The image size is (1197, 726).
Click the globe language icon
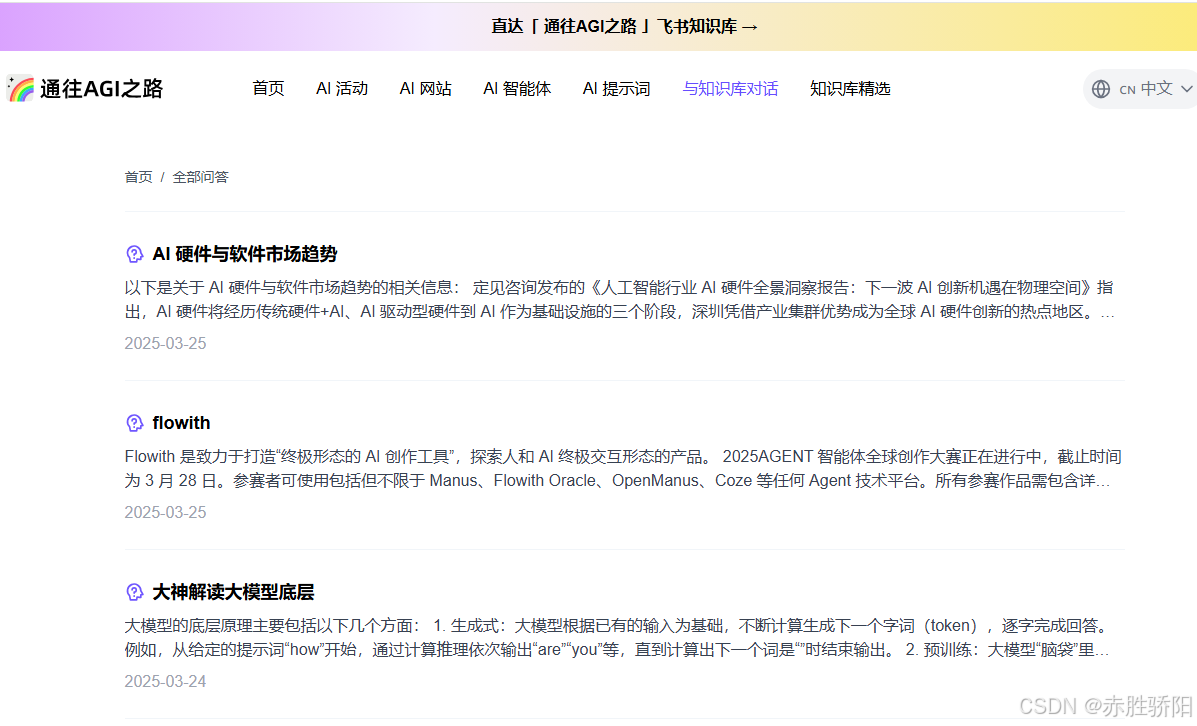1101,89
